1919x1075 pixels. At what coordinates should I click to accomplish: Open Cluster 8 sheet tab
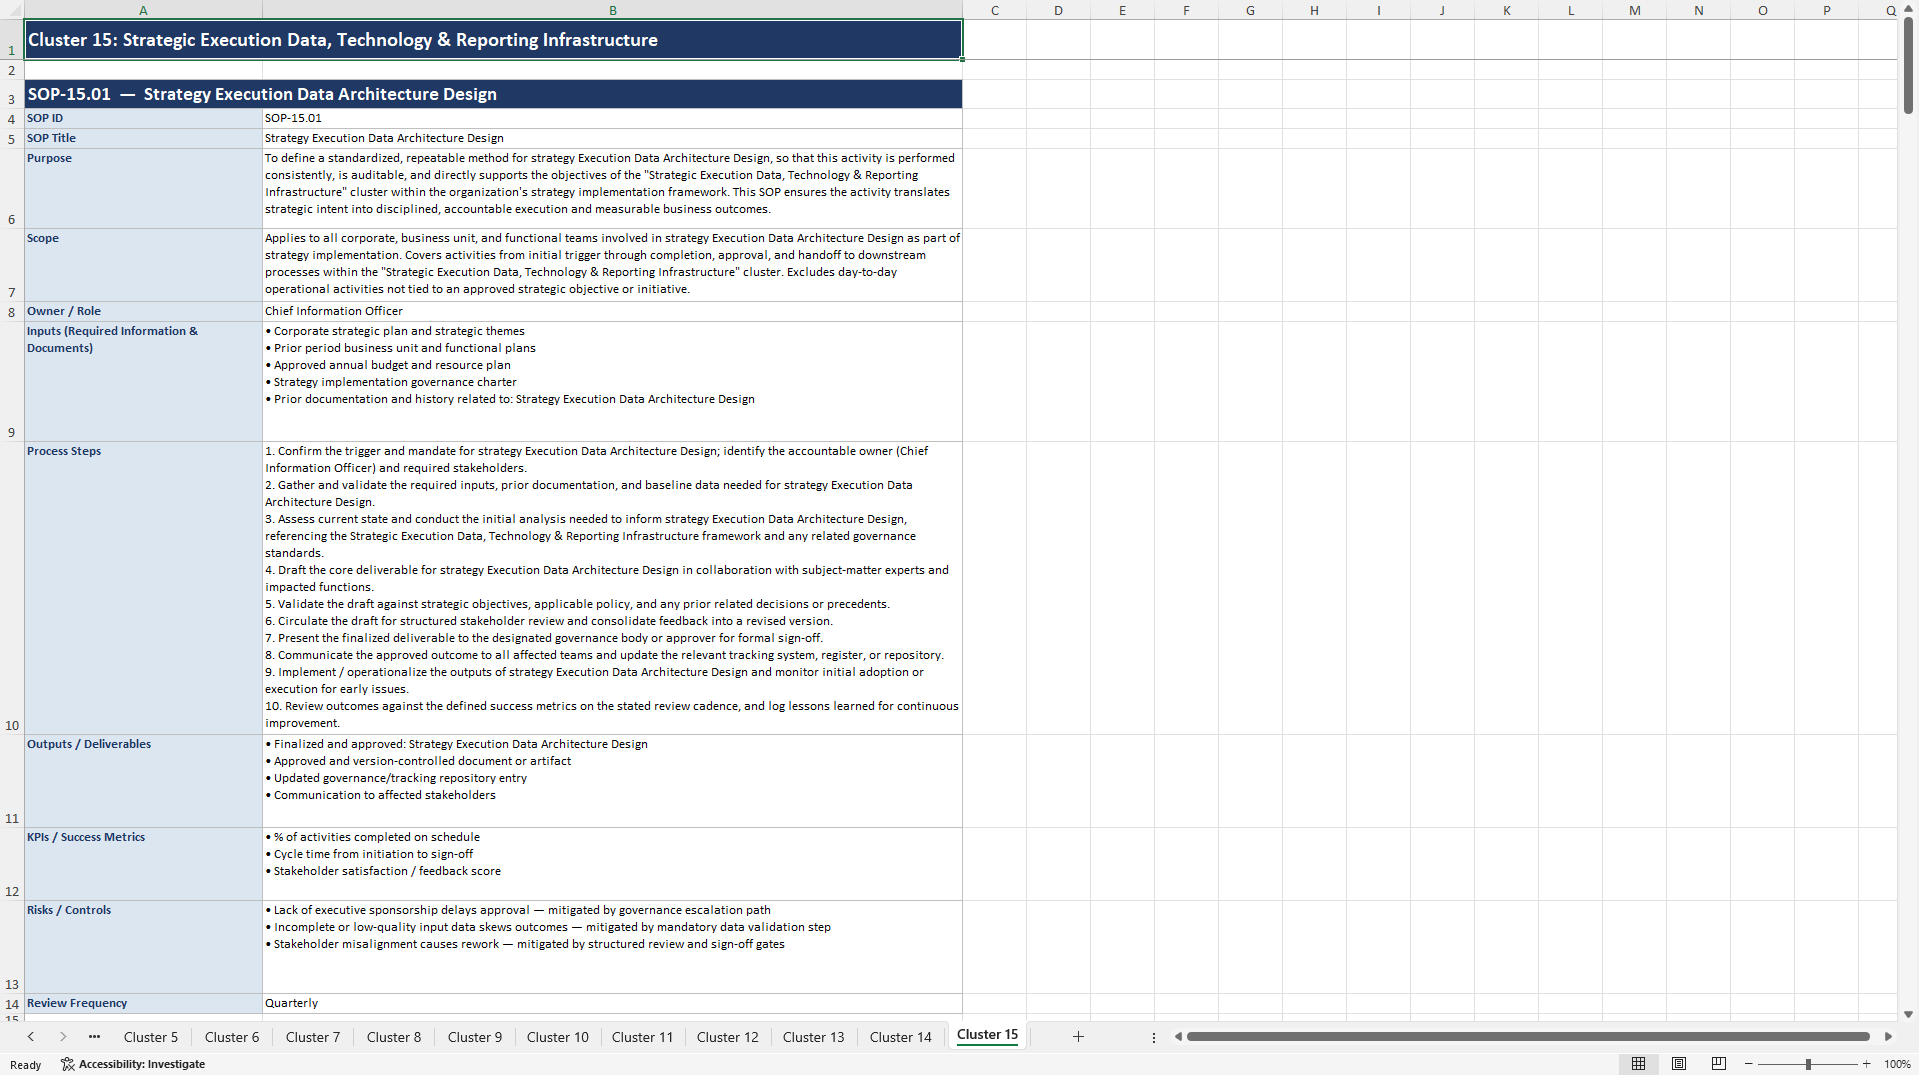pos(393,1037)
